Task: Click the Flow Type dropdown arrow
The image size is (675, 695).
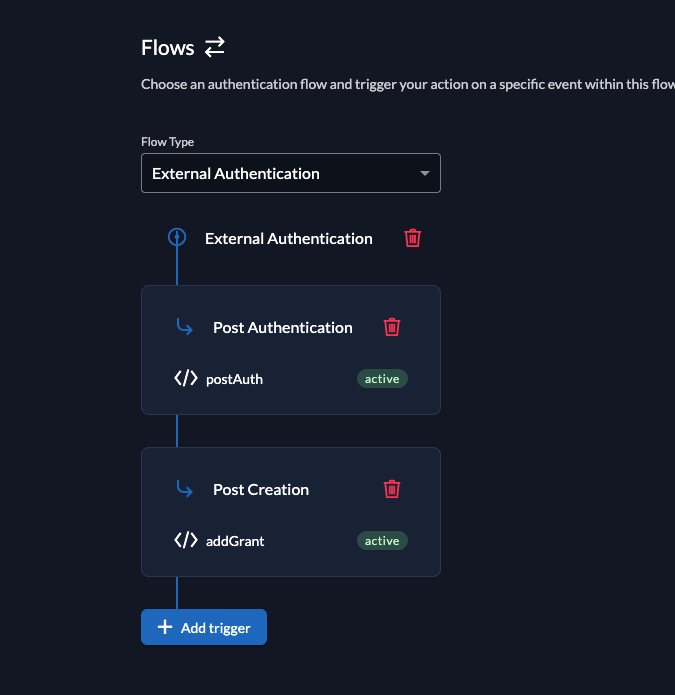Action: 425,173
